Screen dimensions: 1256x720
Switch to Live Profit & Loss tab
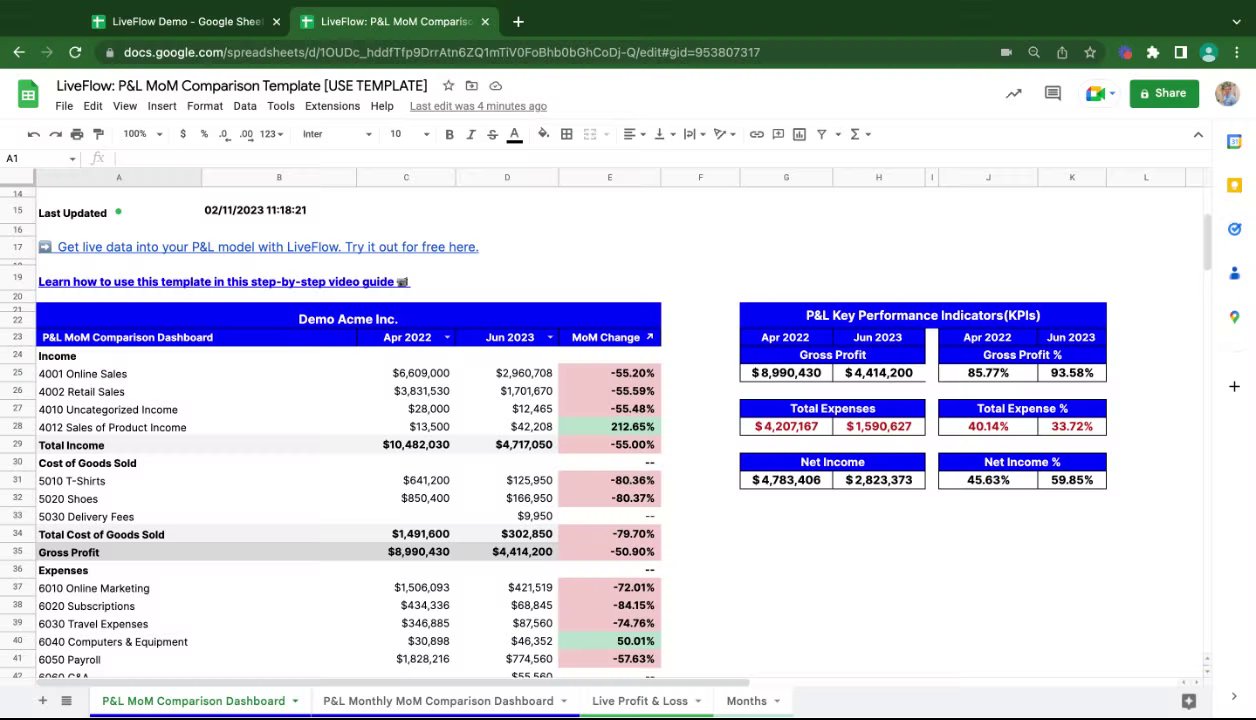pos(640,701)
